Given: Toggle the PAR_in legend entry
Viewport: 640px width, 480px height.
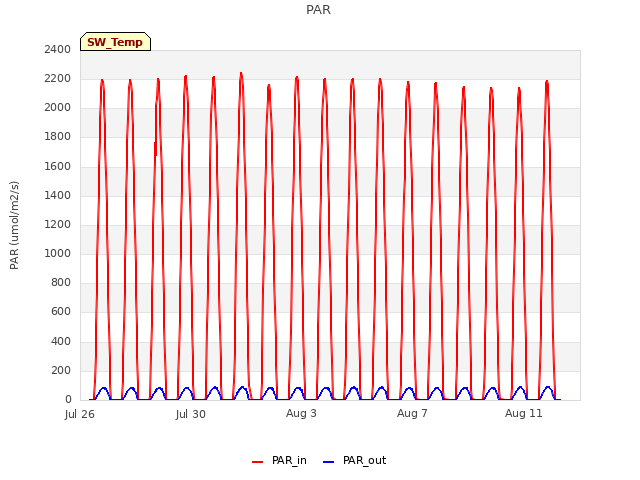Looking at the screenshot, I should (279, 460).
